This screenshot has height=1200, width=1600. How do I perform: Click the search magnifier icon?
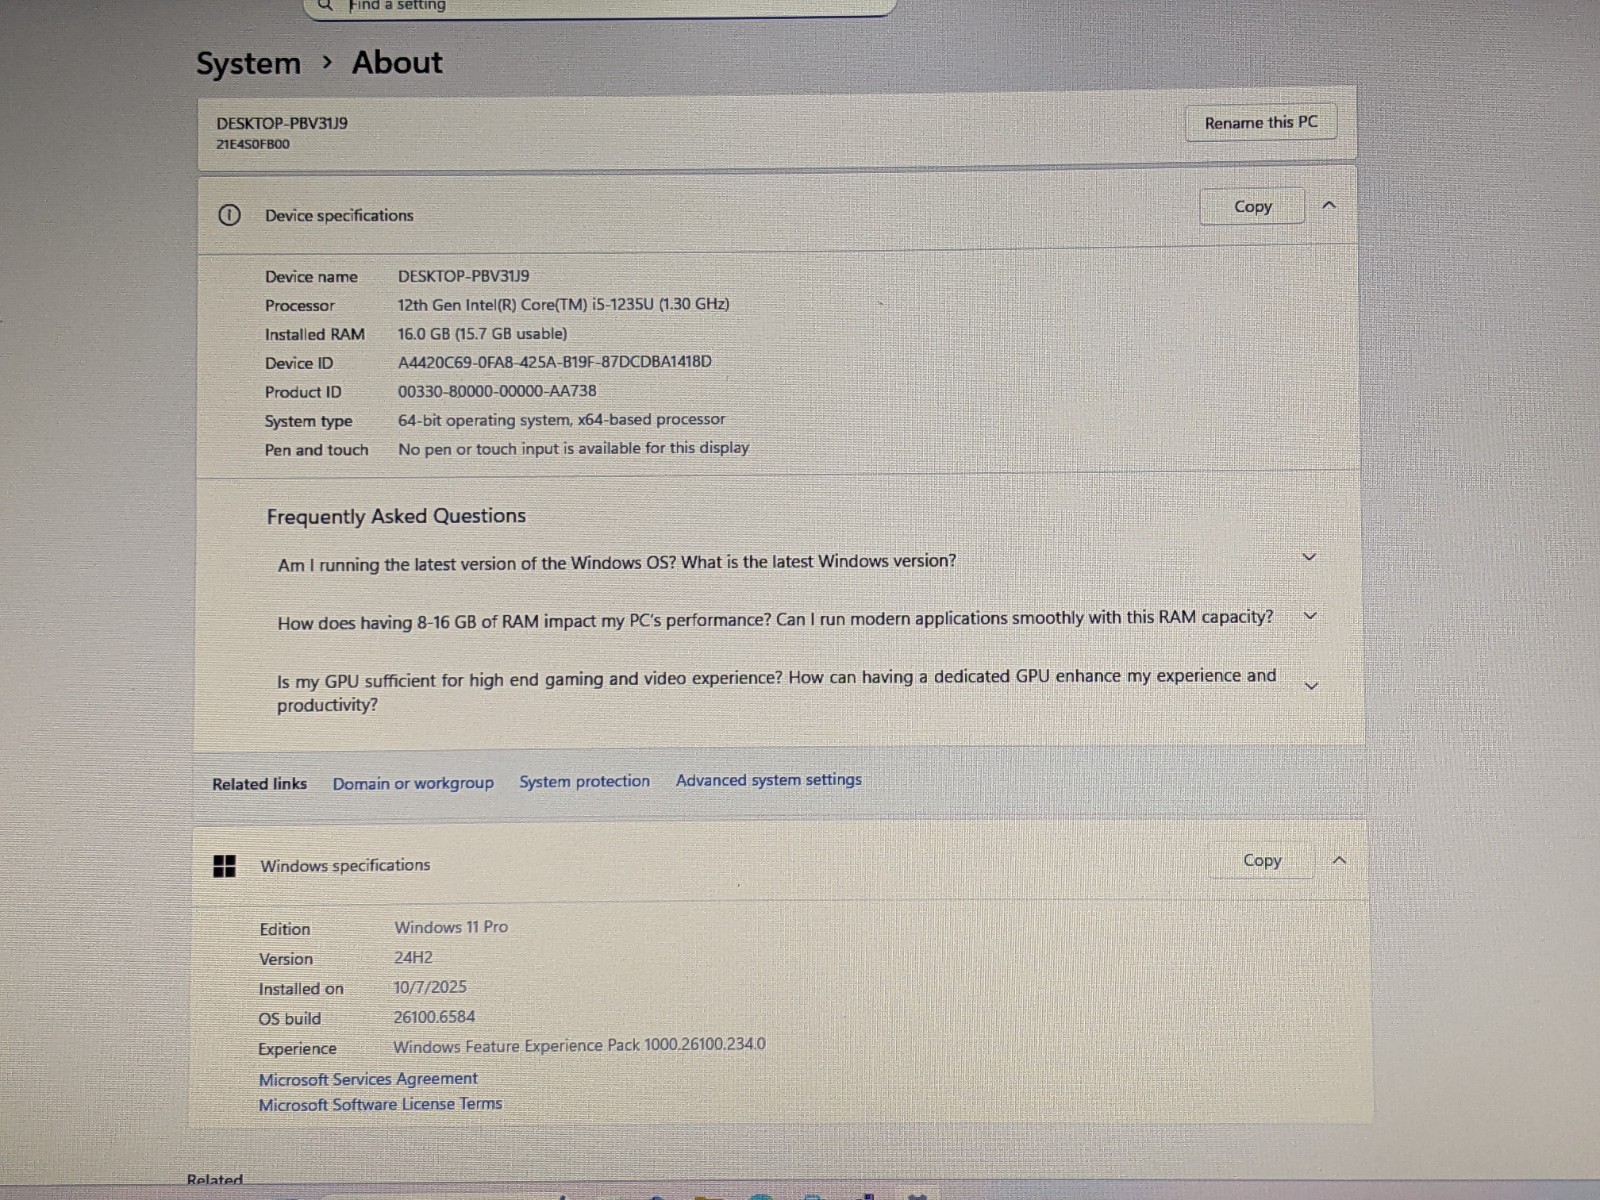click(325, 5)
